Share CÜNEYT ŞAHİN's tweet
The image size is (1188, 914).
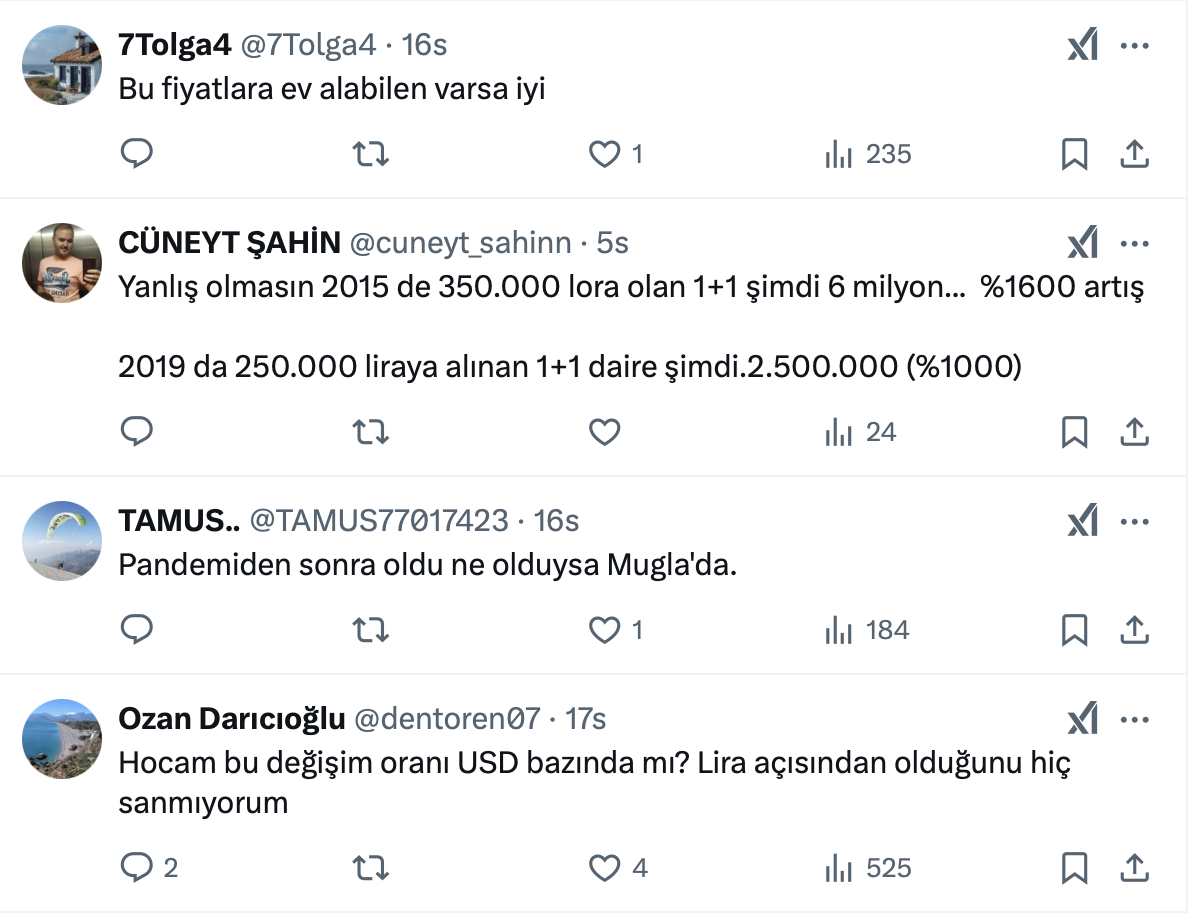click(x=1133, y=432)
